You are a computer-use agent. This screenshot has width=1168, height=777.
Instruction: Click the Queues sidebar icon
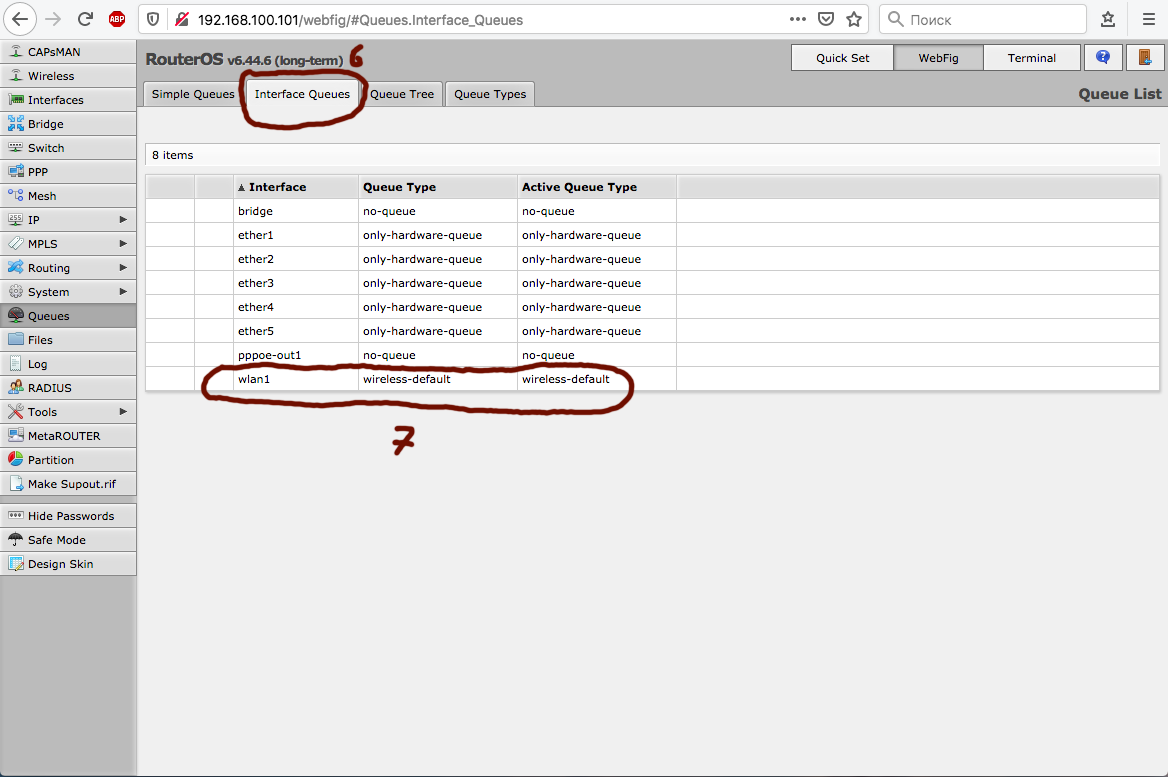click(x=16, y=315)
